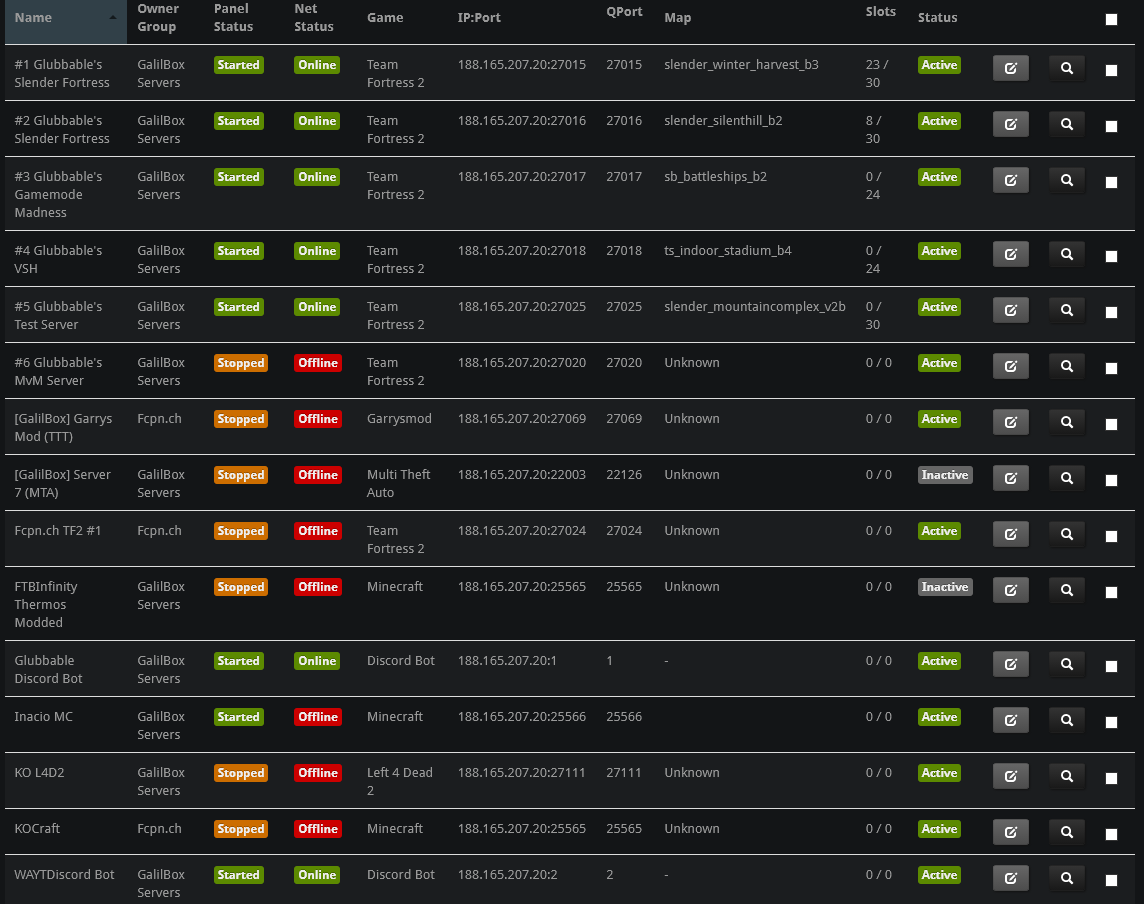View [GalilBox] Server 7 (MTA) details

pos(1067,478)
